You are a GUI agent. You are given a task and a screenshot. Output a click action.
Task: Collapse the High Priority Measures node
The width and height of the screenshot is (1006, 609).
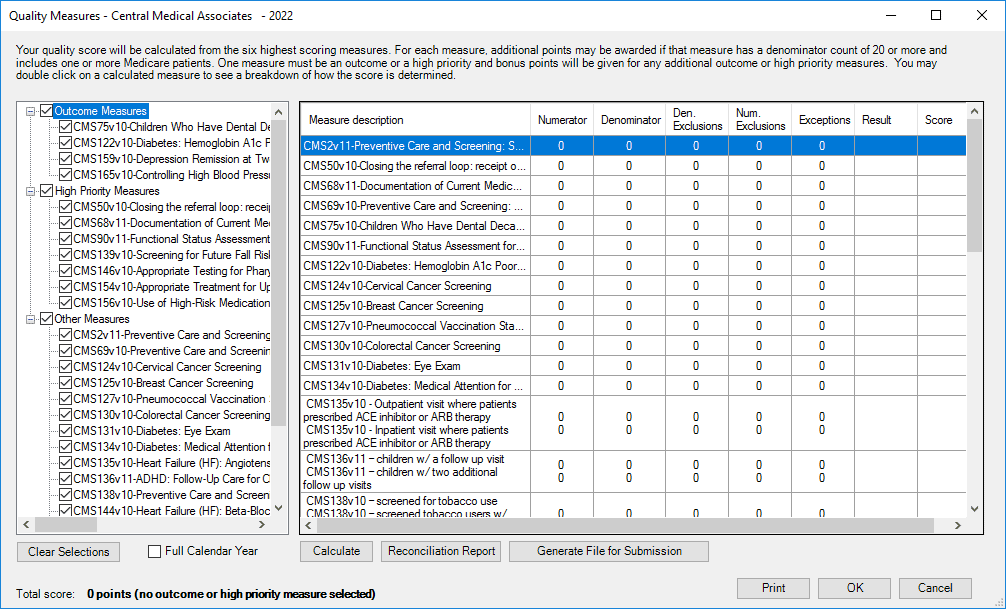31,191
